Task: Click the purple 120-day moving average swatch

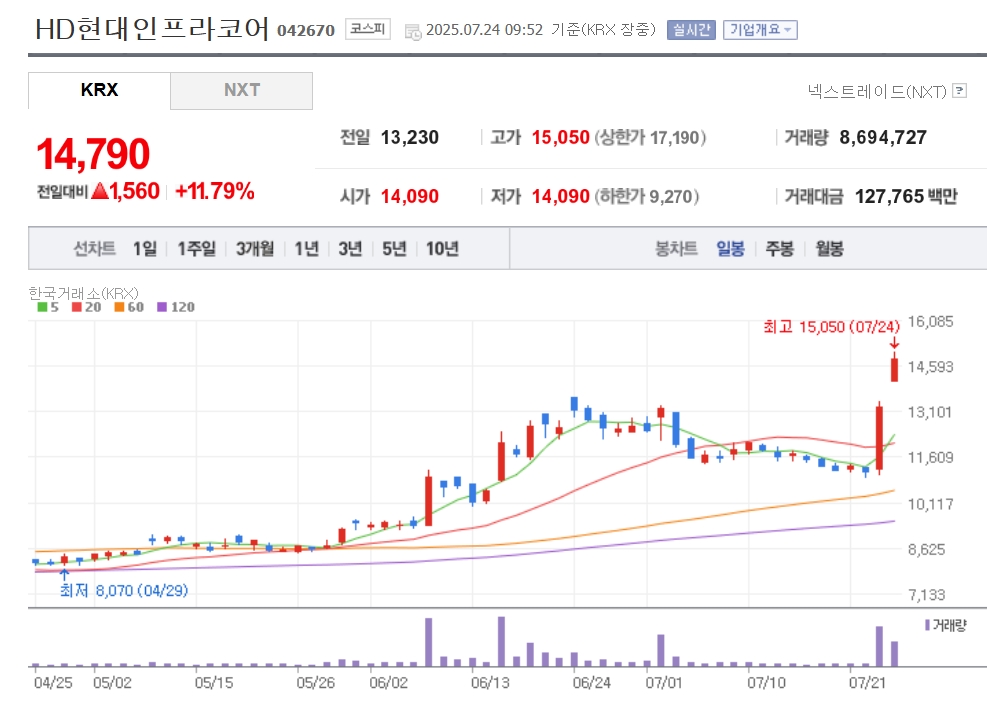Action: pyautogui.click(x=162, y=307)
